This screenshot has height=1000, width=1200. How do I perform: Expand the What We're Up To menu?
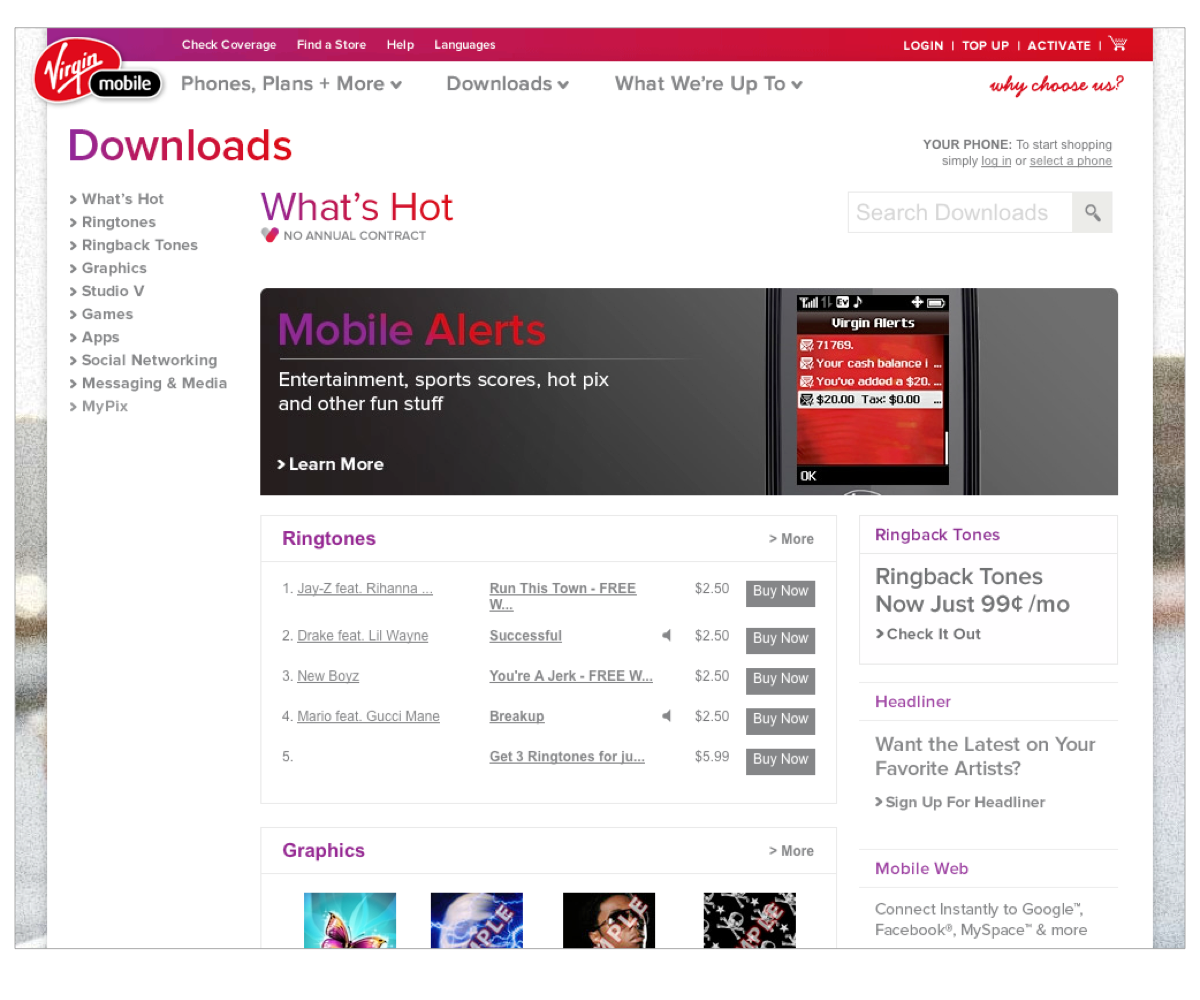coord(708,84)
